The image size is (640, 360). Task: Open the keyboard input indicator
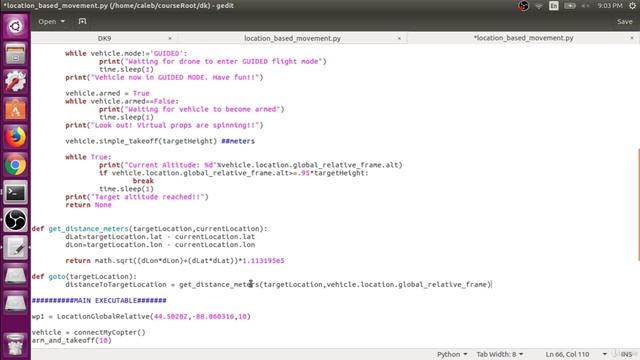[554, 6]
